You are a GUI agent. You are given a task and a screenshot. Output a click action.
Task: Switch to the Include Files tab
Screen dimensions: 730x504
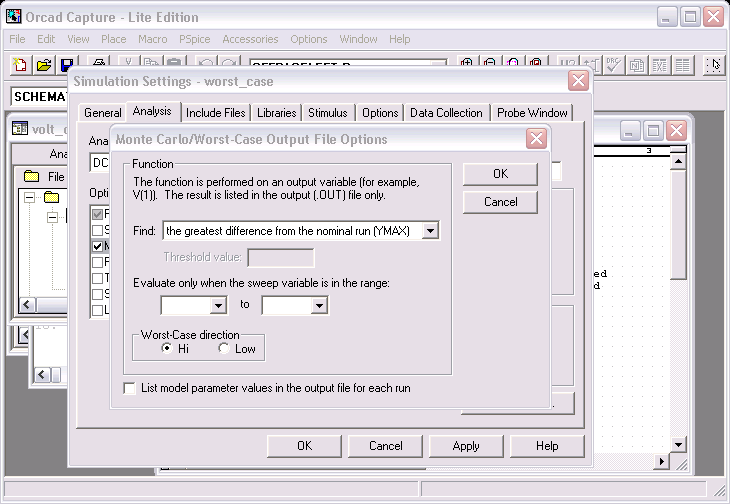216,113
